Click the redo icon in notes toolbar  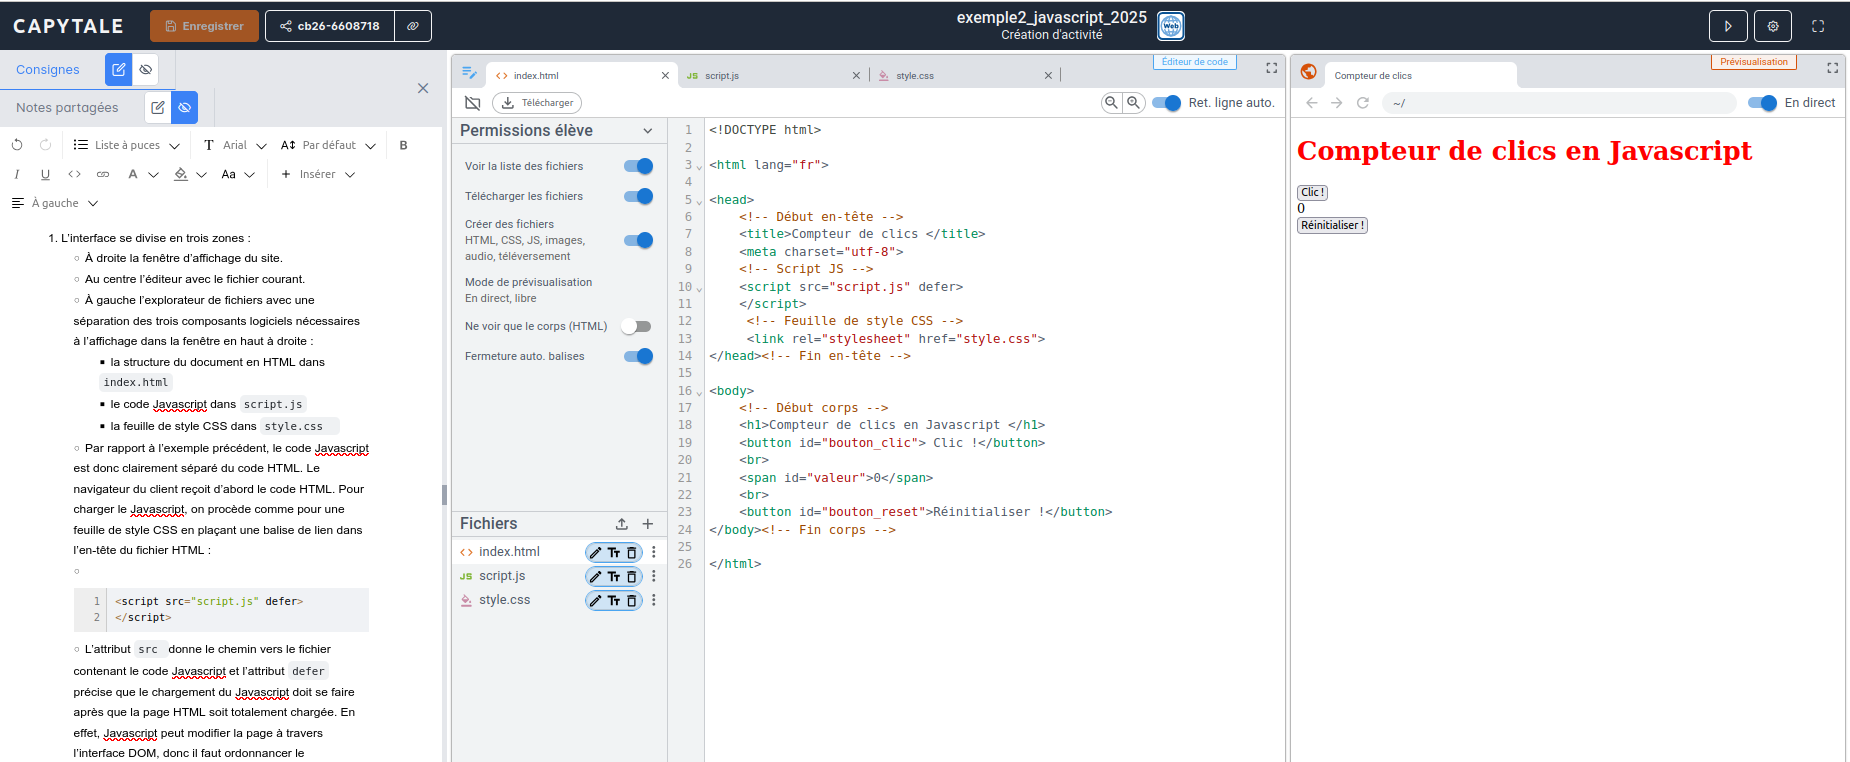pos(45,145)
